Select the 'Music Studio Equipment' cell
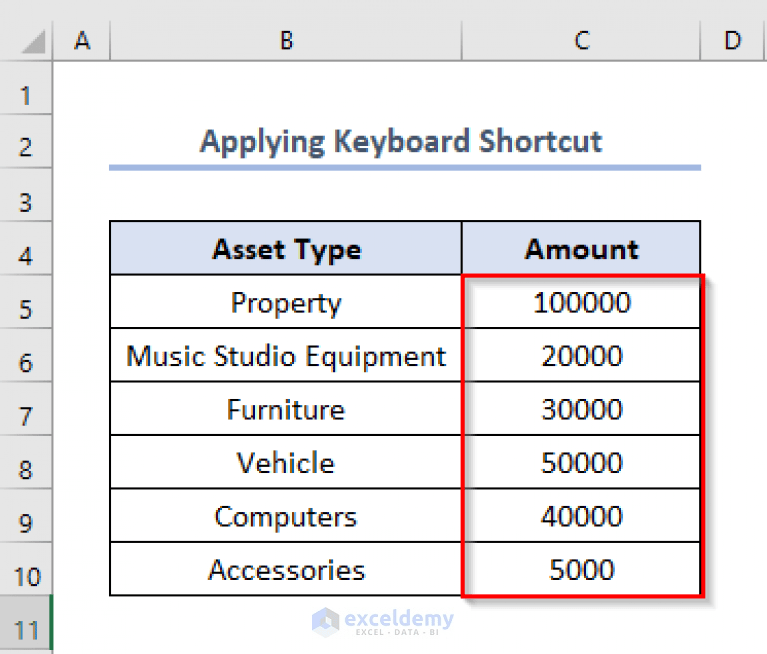 point(286,355)
